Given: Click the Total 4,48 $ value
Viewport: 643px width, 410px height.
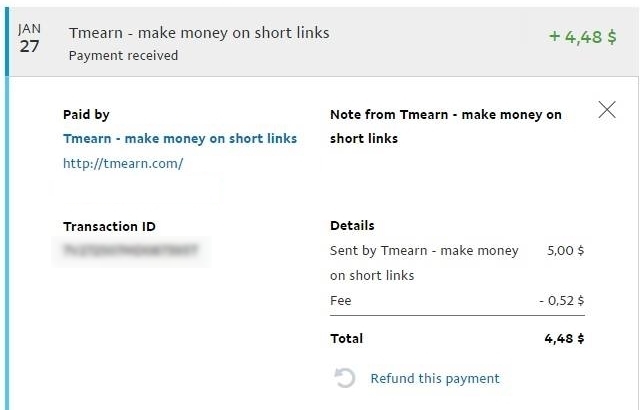Looking at the screenshot, I should 564,339.
